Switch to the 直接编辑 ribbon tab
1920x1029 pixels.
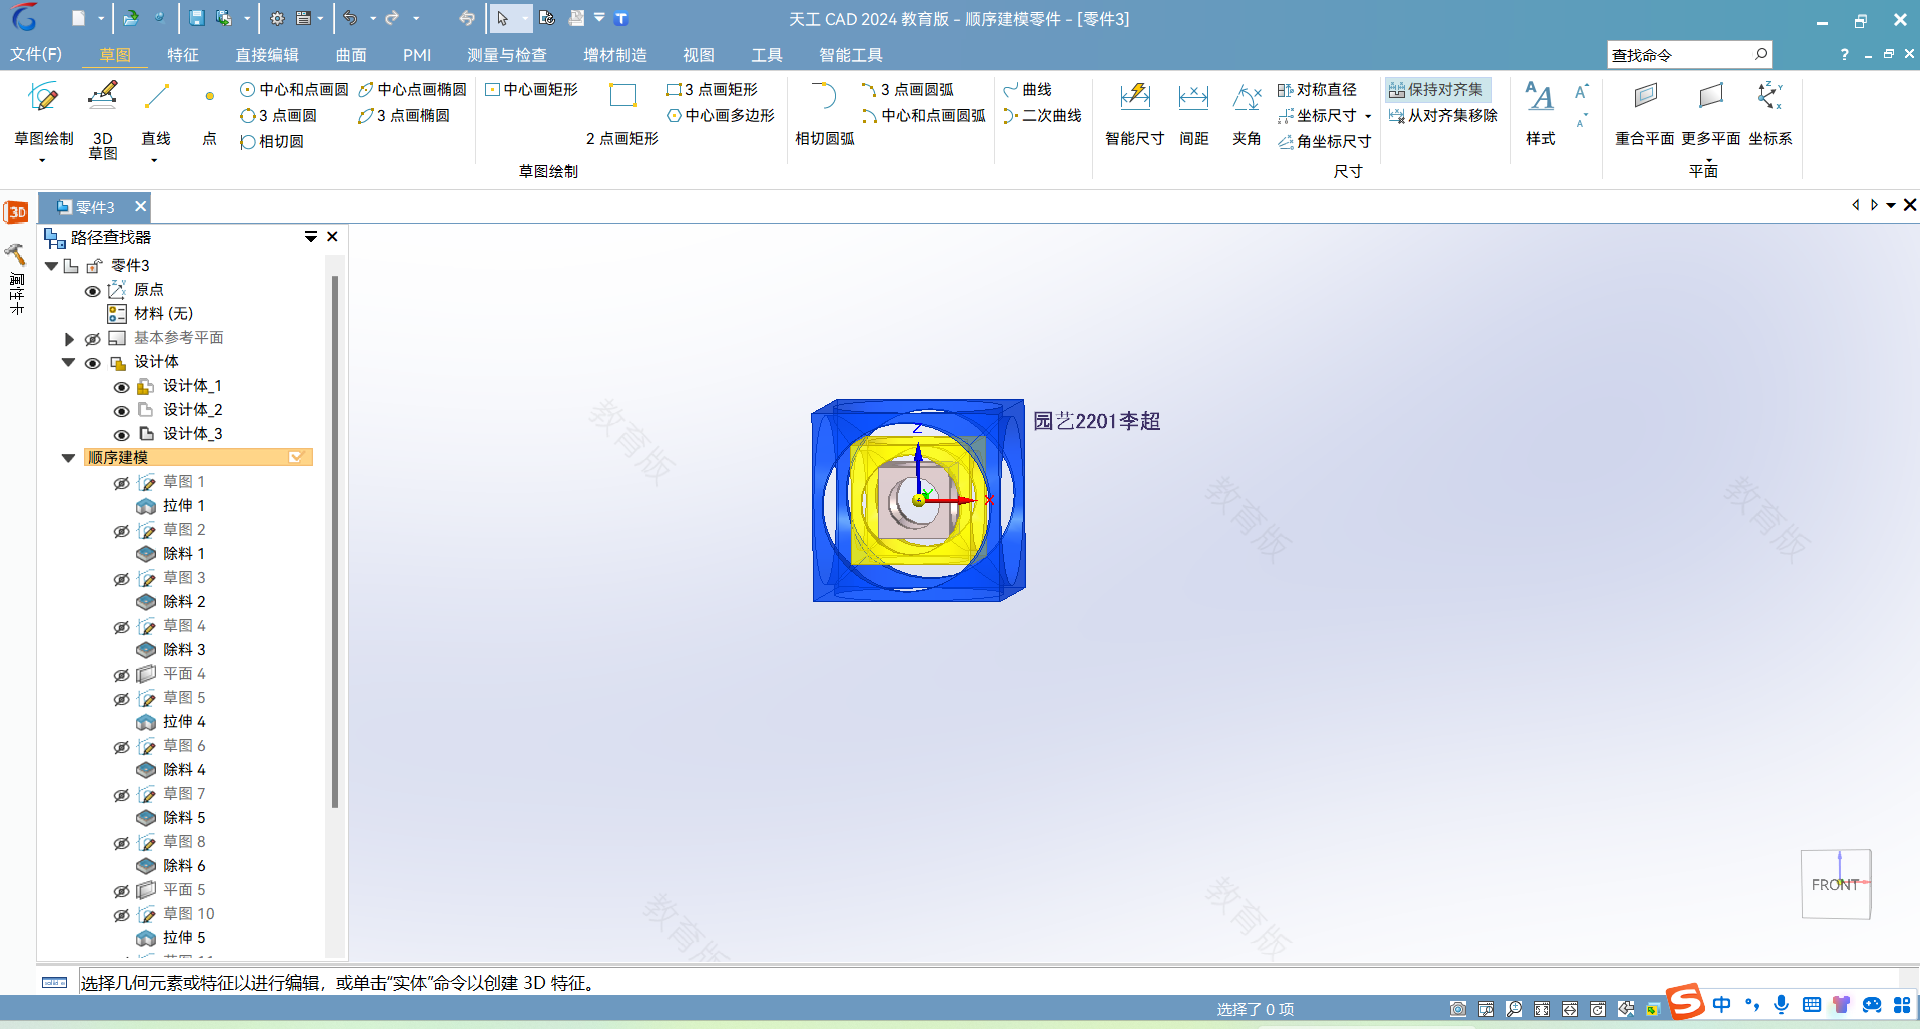coord(267,54)
